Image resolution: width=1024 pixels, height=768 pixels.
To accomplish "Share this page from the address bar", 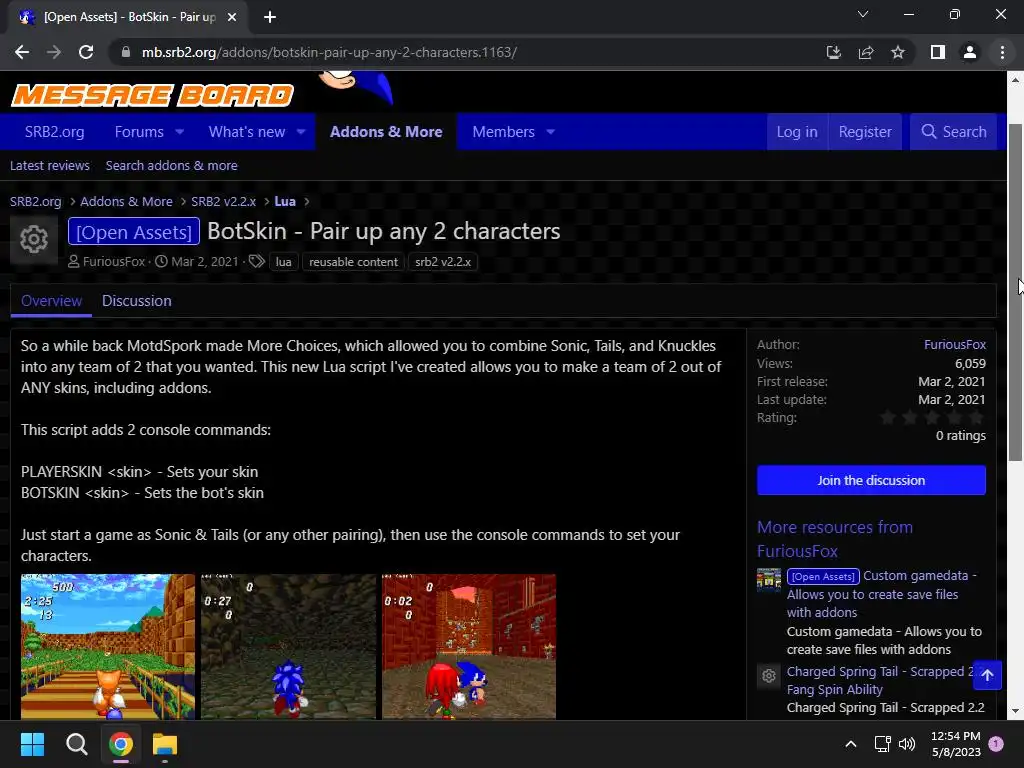I will click(866, 52).
